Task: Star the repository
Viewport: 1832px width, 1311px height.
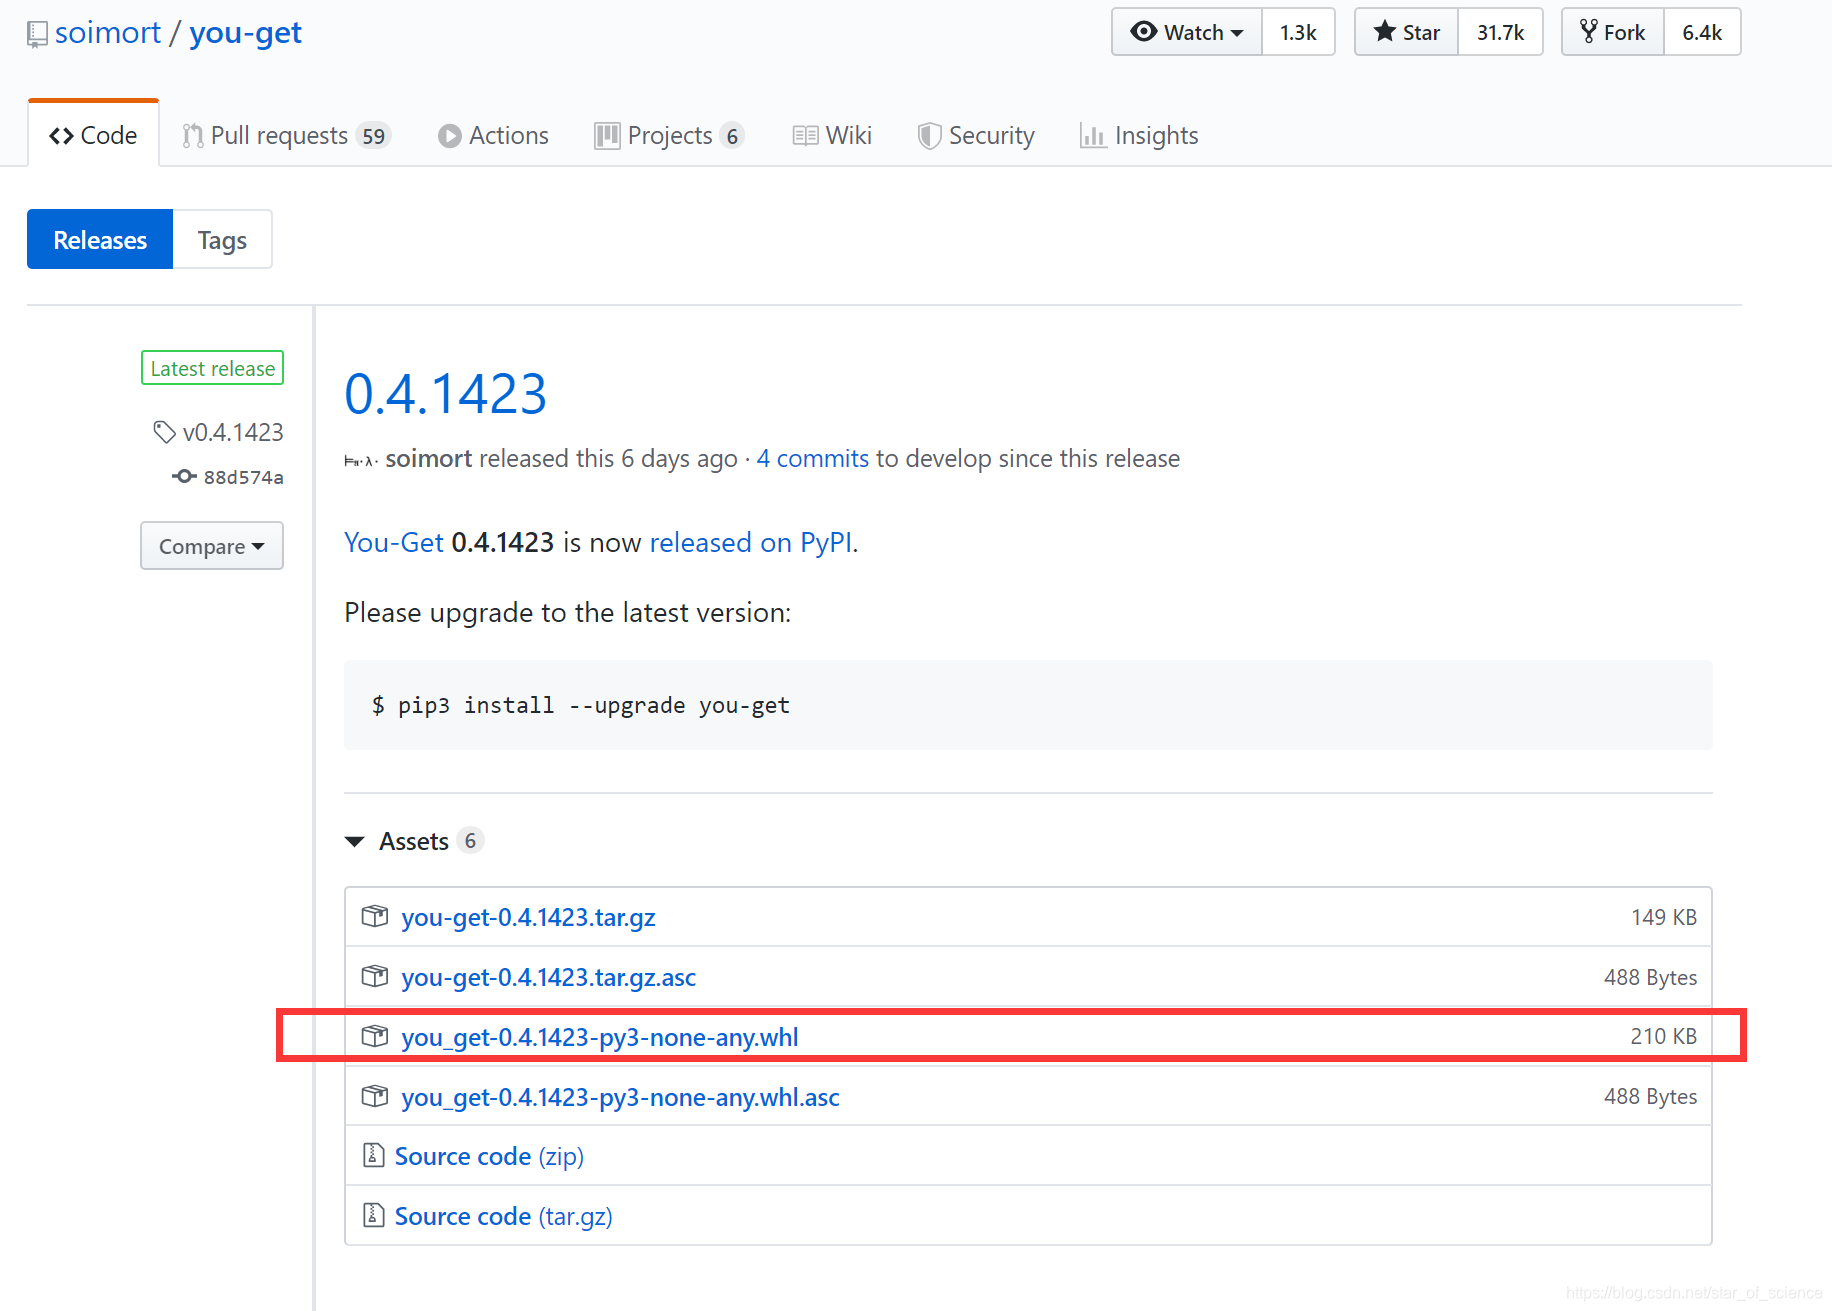Action: click(1407, 32)
